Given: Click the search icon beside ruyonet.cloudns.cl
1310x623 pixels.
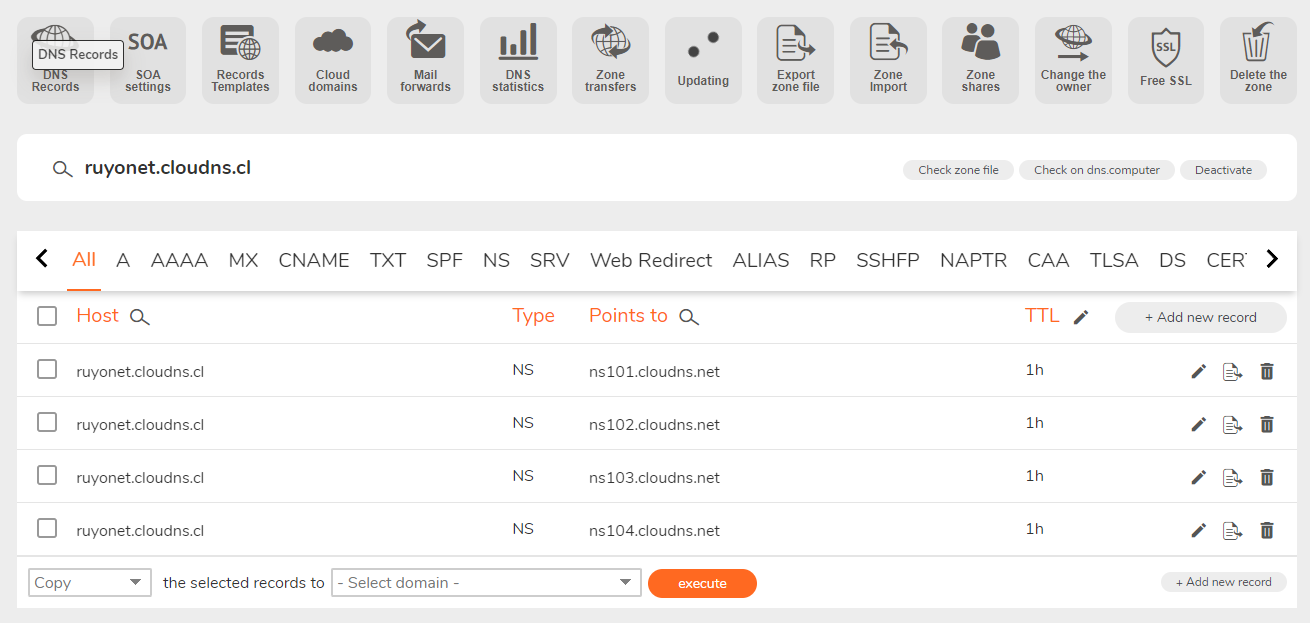Looking at the screenshot, I should [62, 169].
